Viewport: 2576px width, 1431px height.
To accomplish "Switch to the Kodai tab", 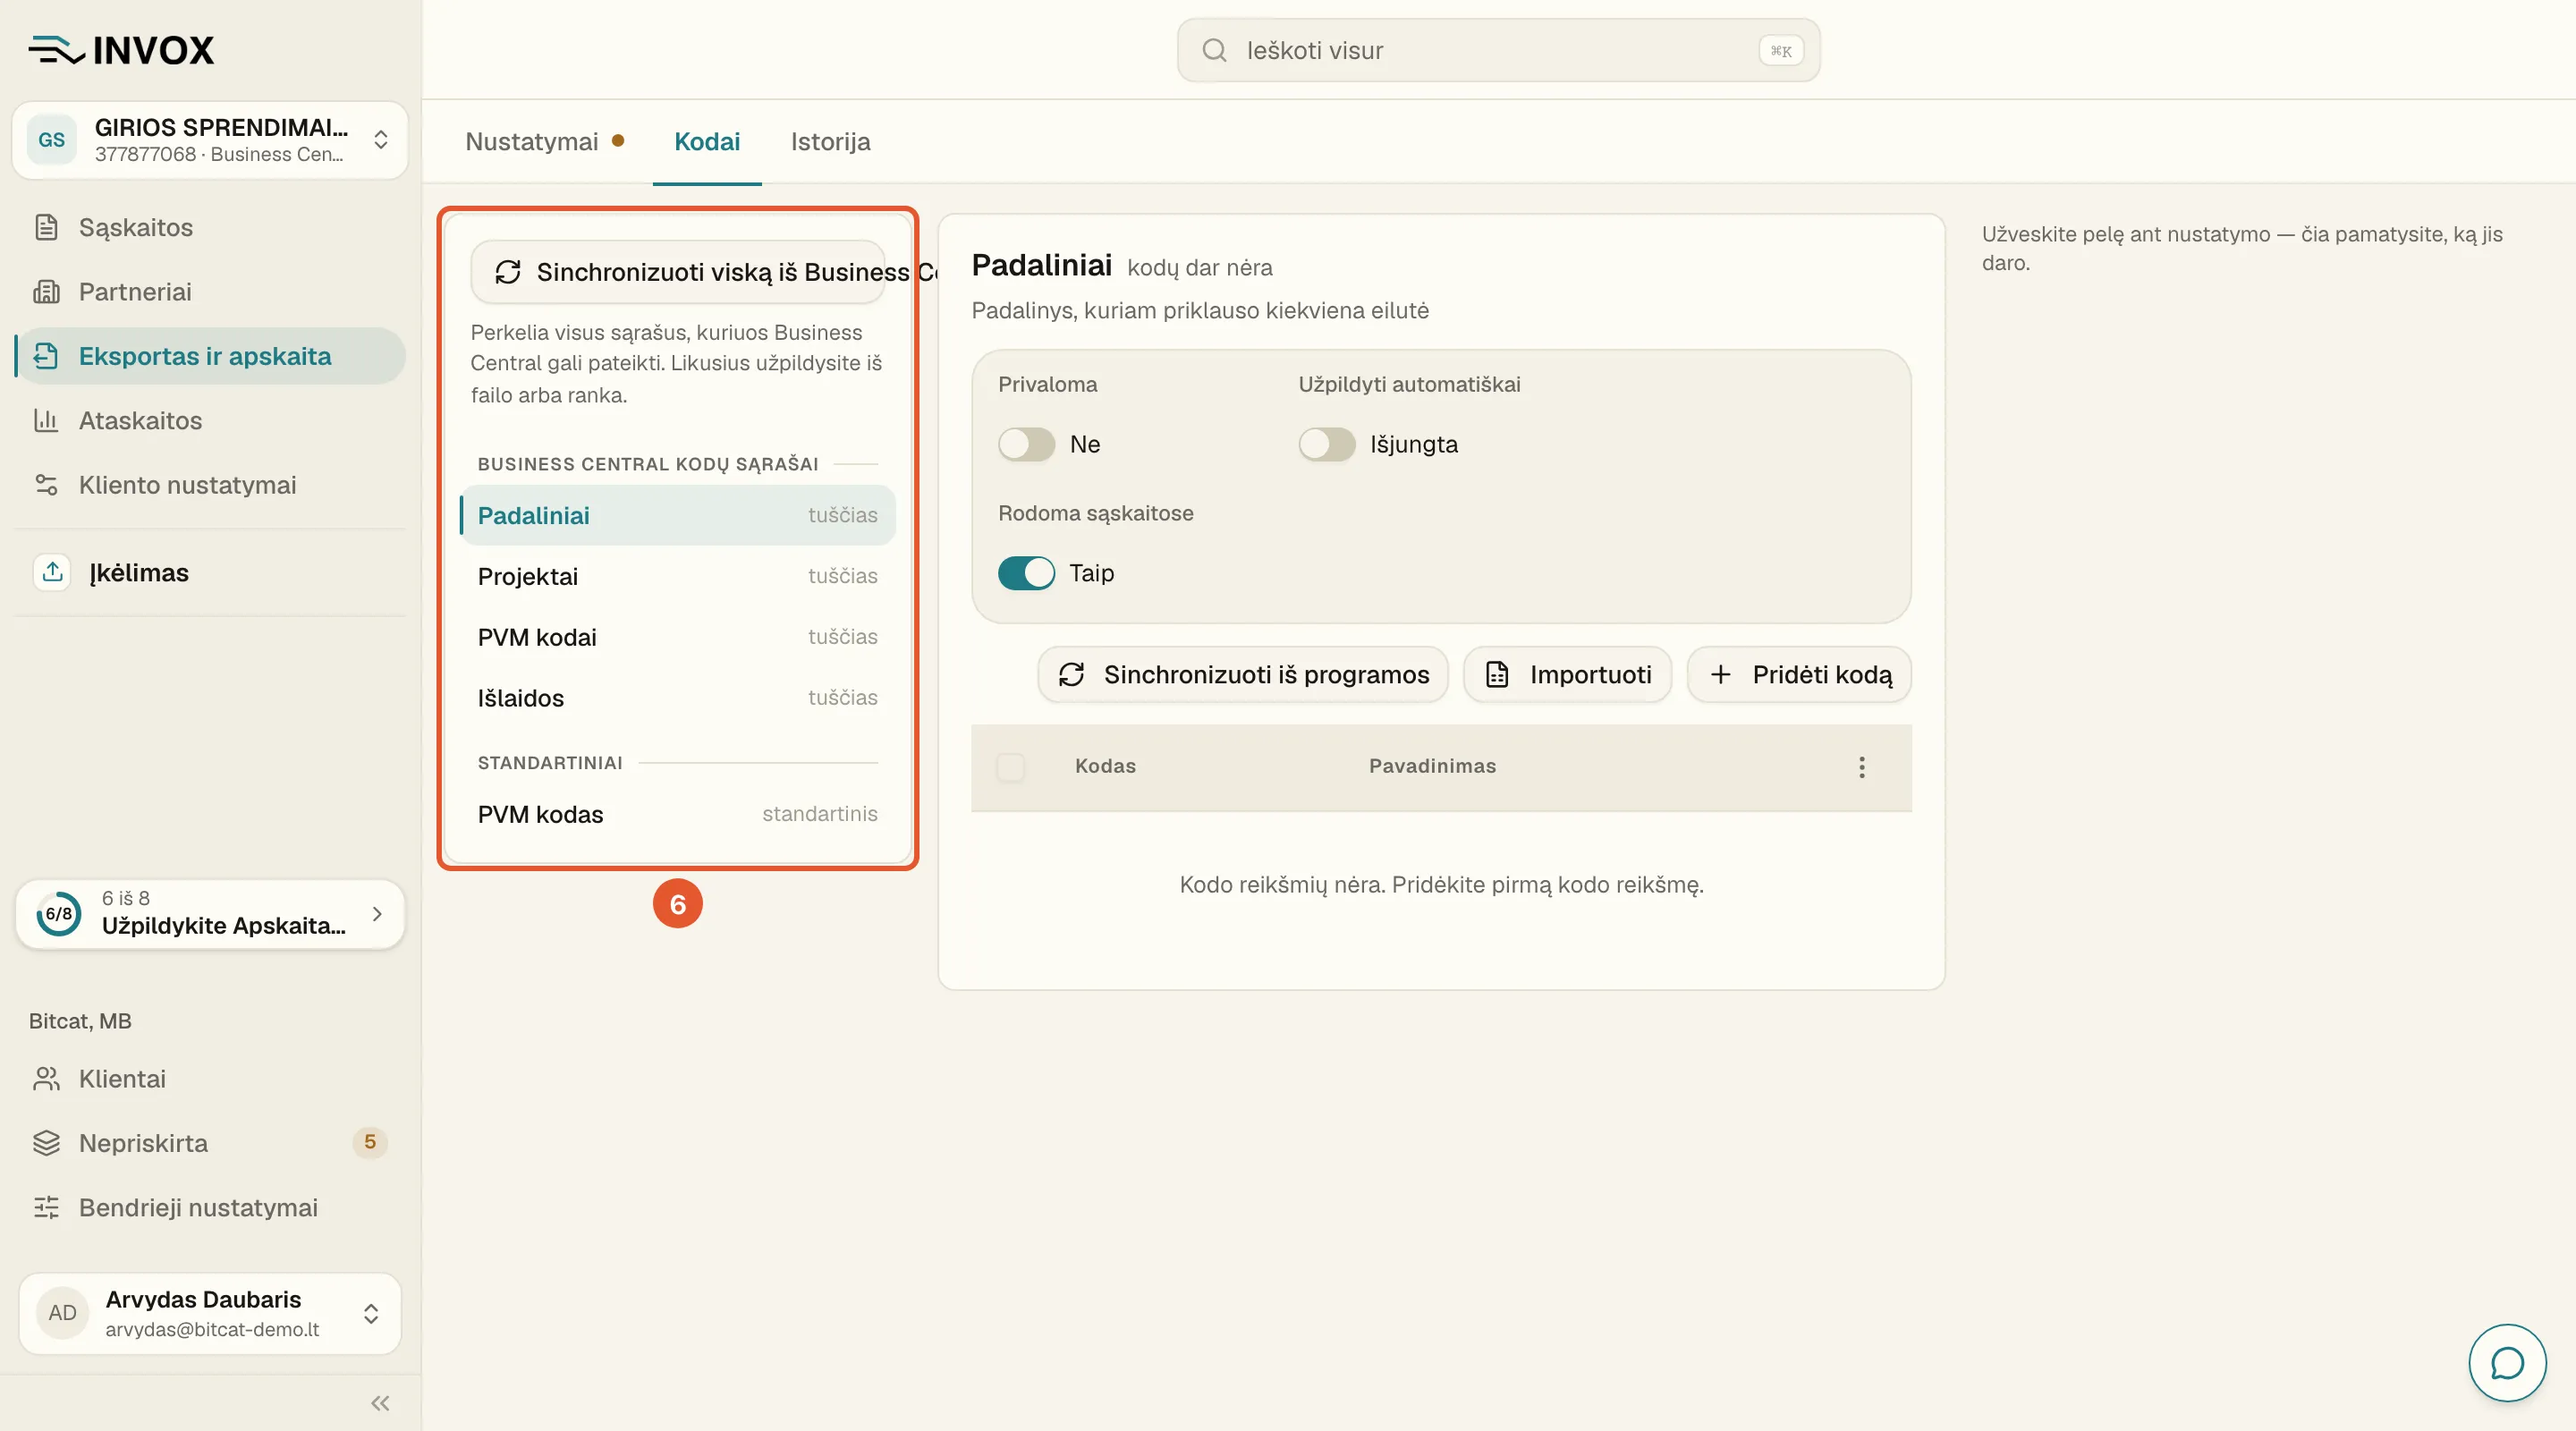I will [x=707, y=141].
